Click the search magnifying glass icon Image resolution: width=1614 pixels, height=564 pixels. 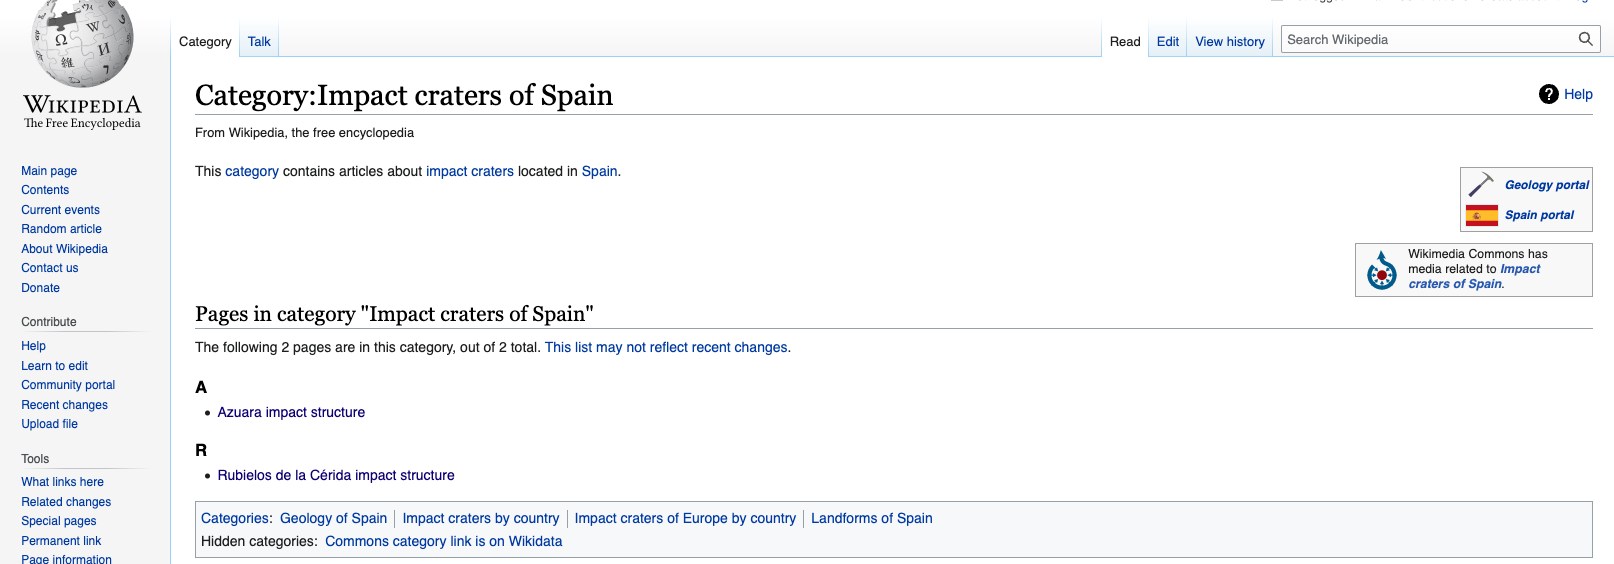click(1585, 39)
